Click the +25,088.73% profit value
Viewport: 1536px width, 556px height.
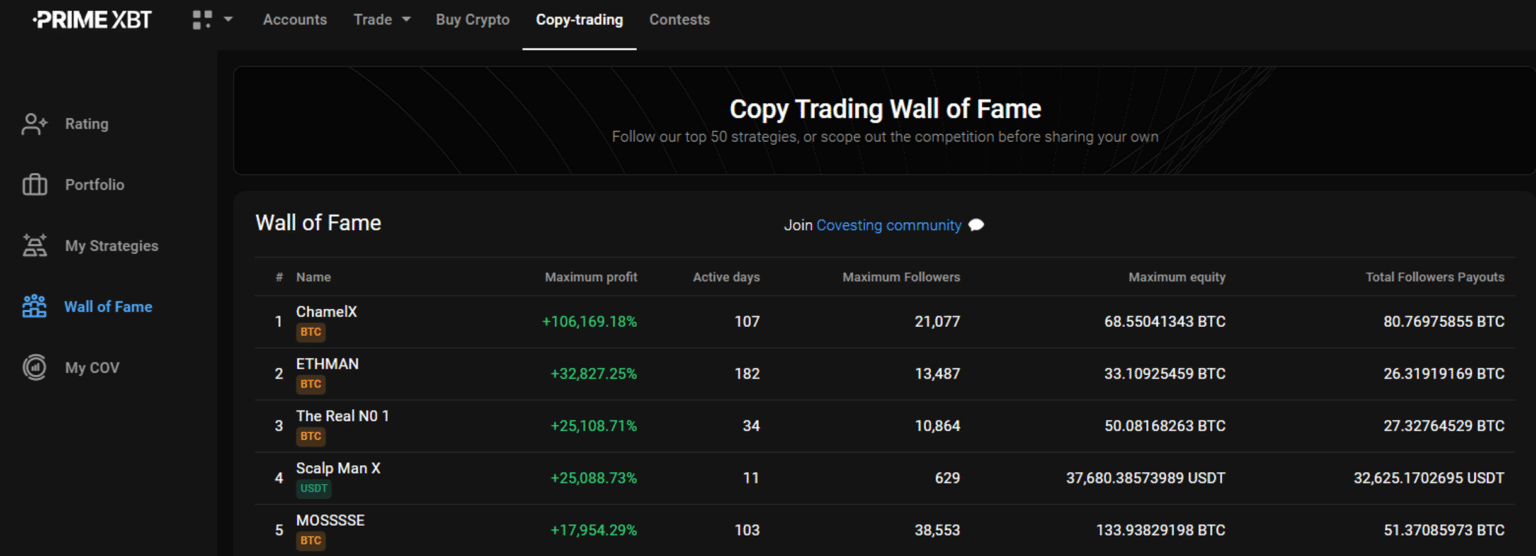click(594, 478)
